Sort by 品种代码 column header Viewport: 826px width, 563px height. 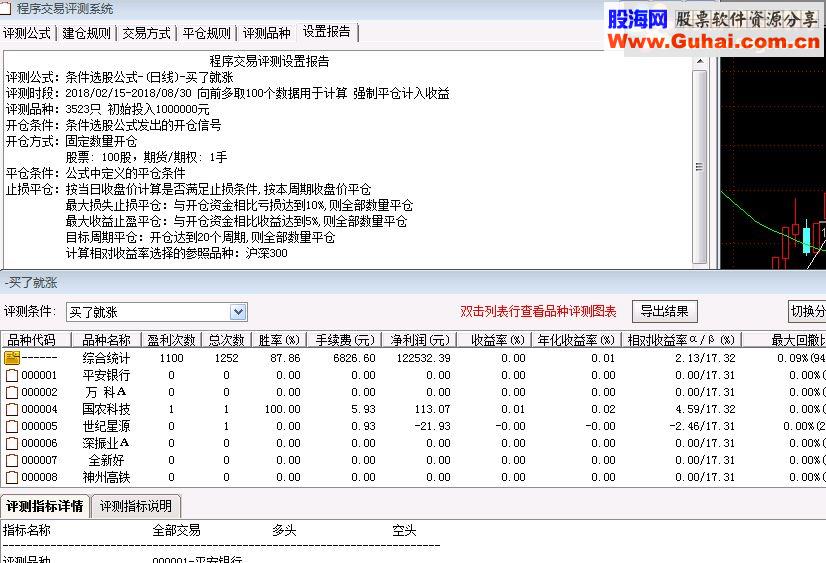tap(36, 340)
